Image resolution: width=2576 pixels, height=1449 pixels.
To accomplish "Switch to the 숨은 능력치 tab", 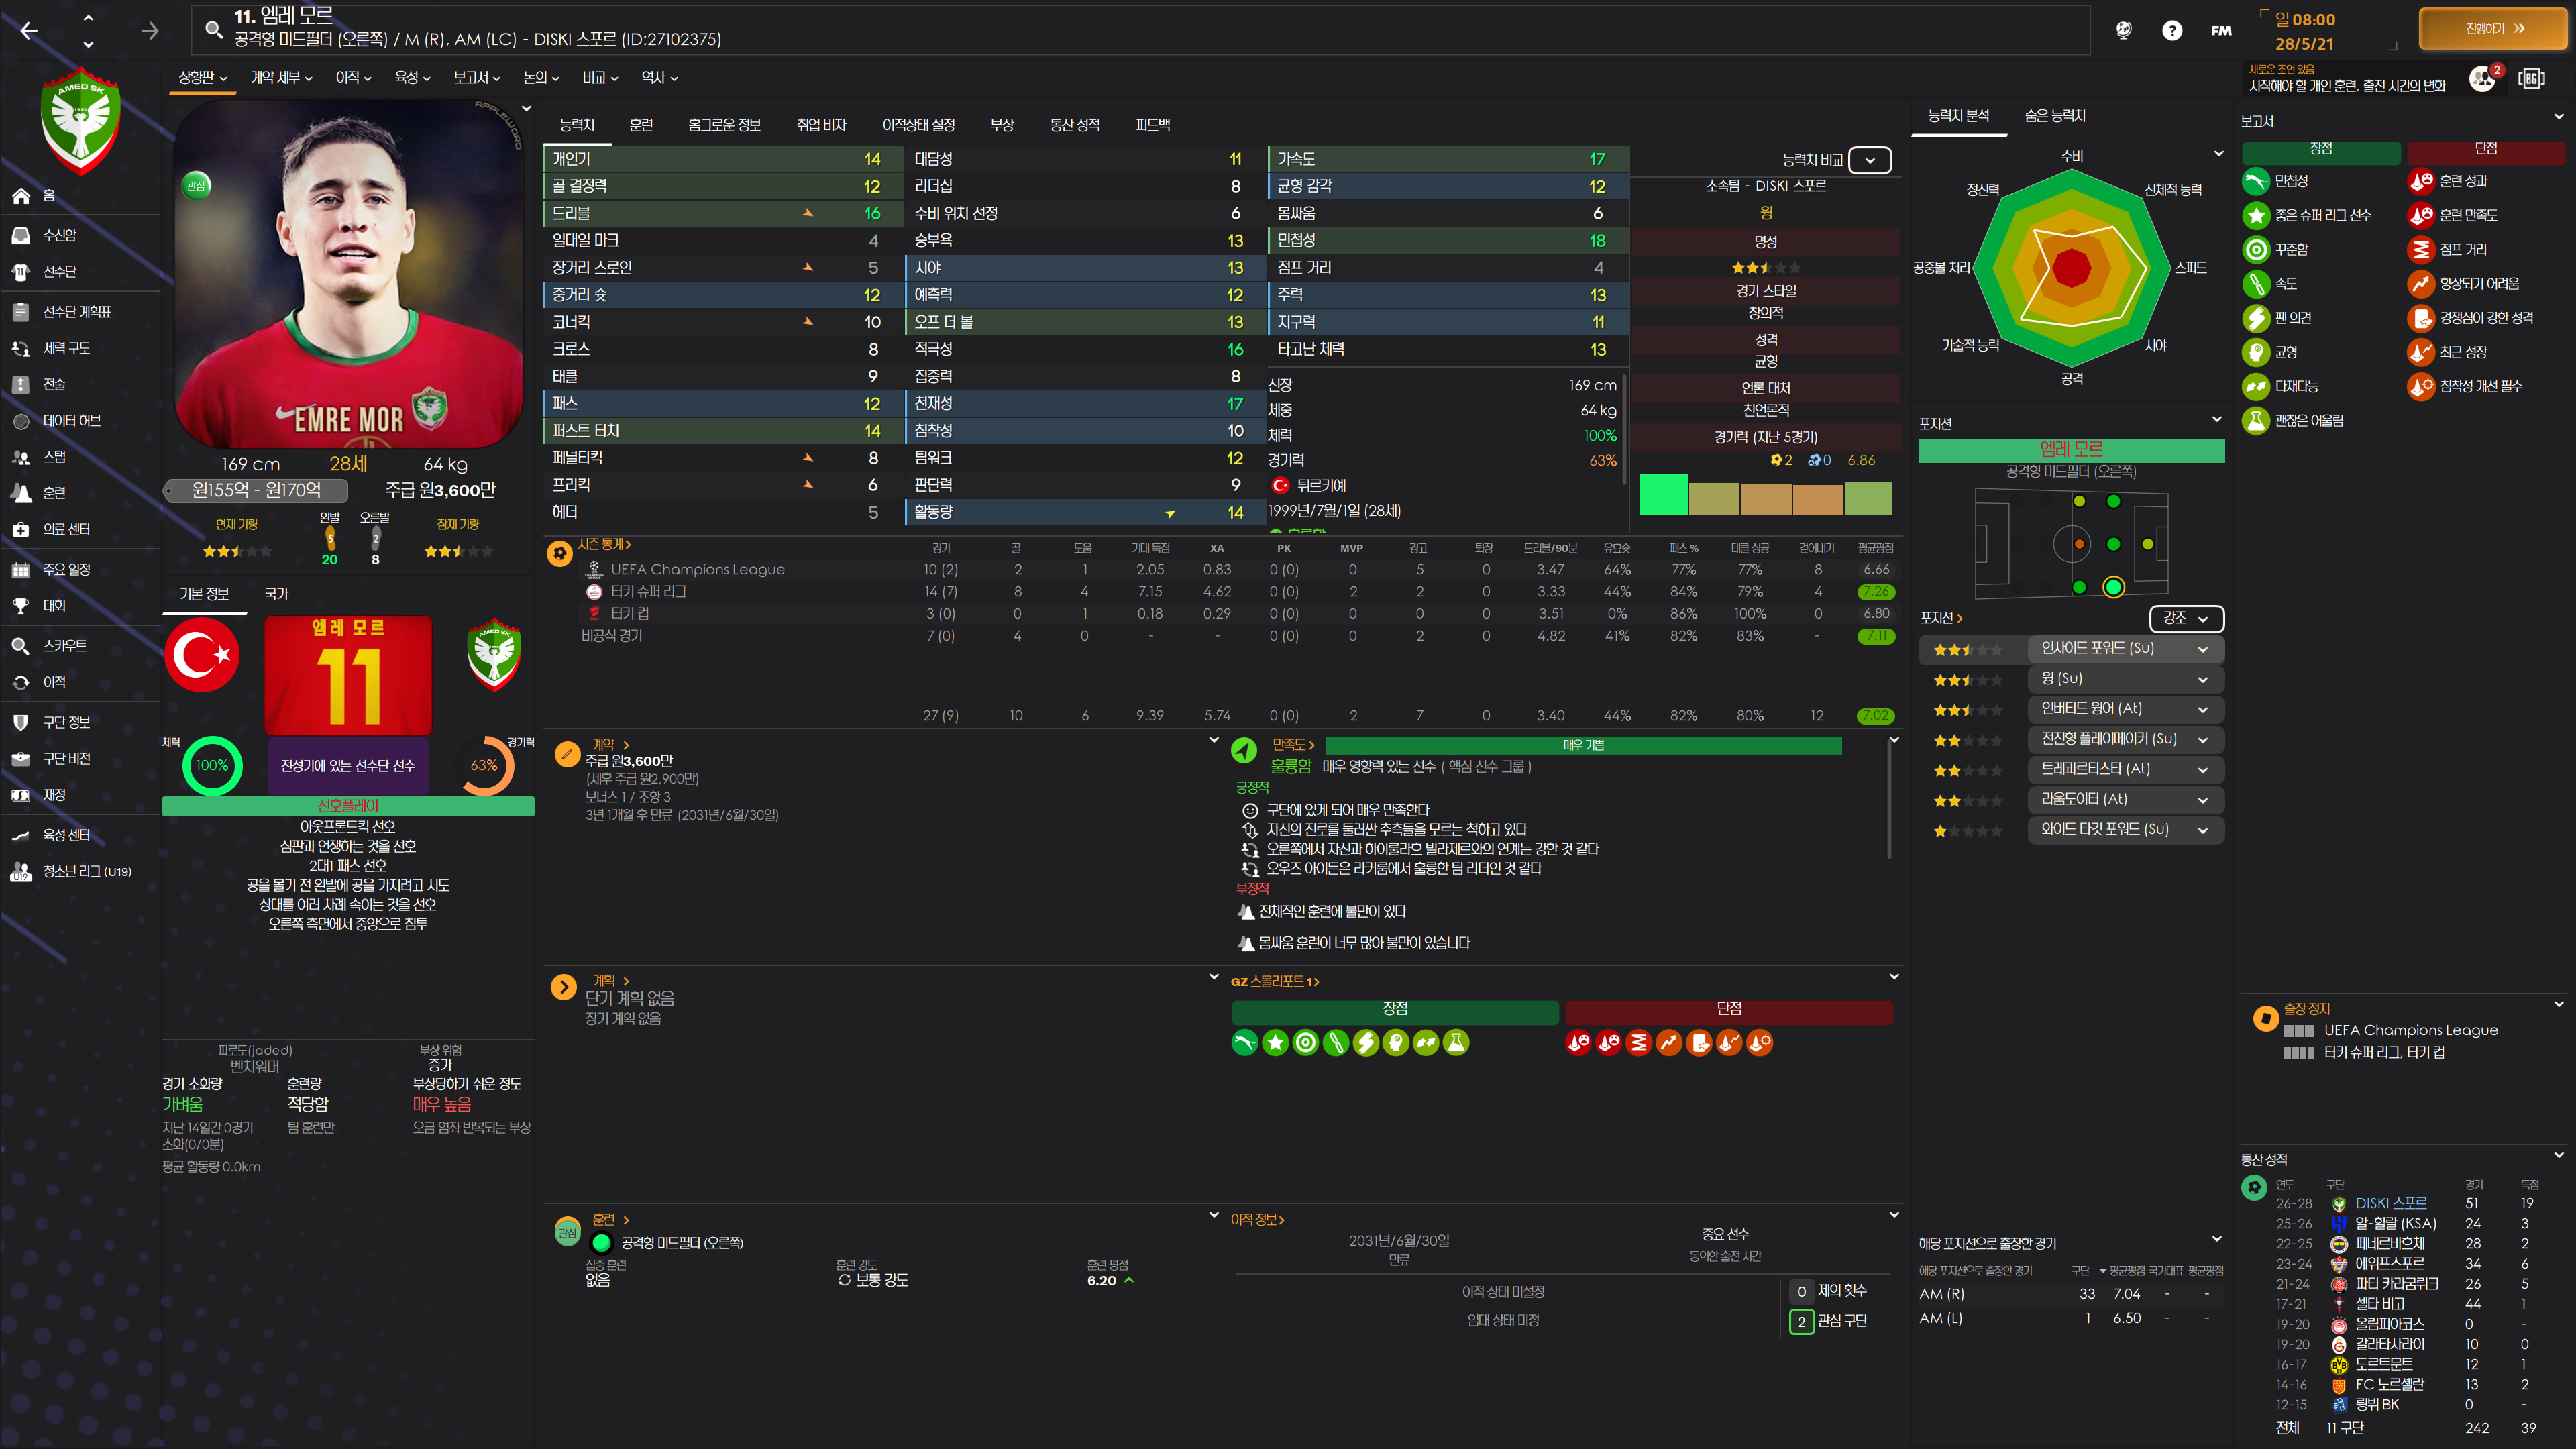I will pyautogui.click(x=2054, y=116).
